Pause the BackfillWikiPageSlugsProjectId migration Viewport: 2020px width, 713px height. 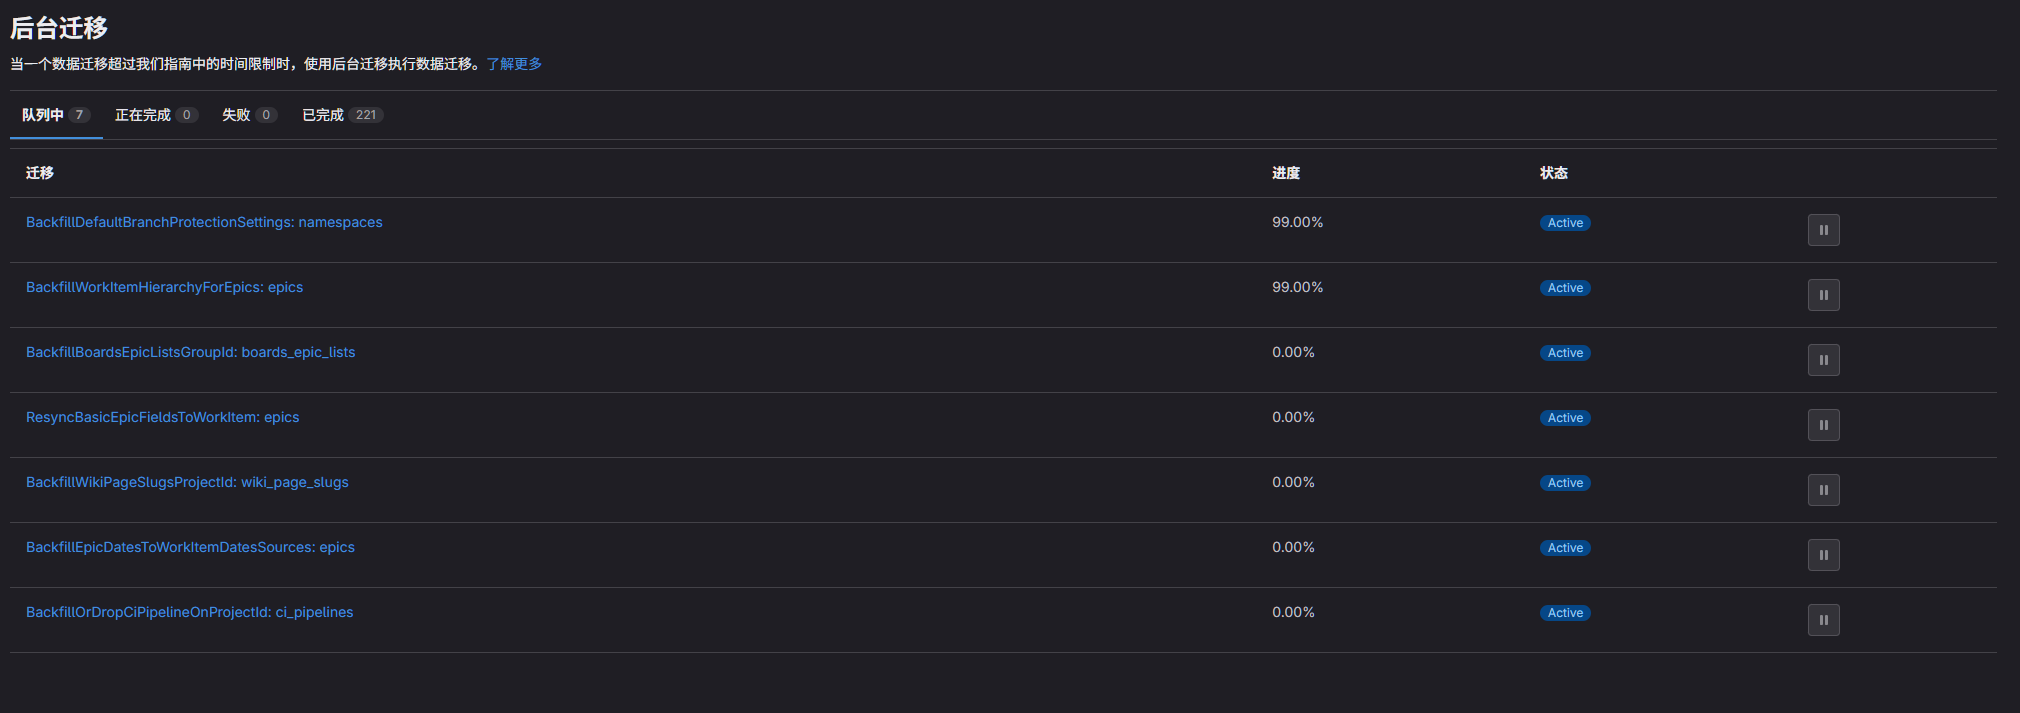click(1823, 490)
